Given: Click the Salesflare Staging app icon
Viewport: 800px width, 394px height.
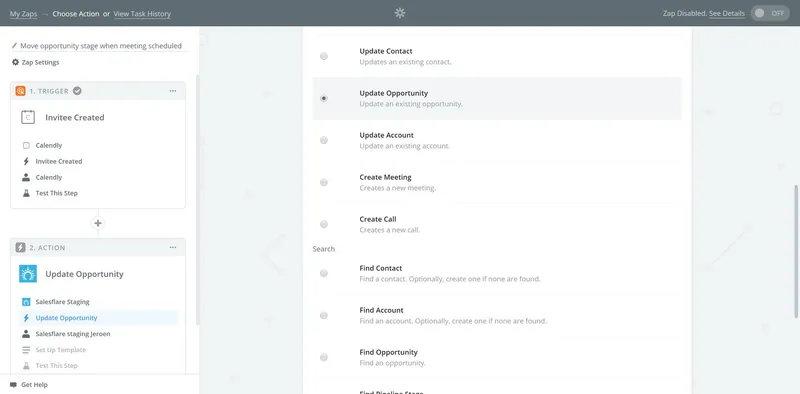Looking at the screenshot, I should tap(26, 302).
